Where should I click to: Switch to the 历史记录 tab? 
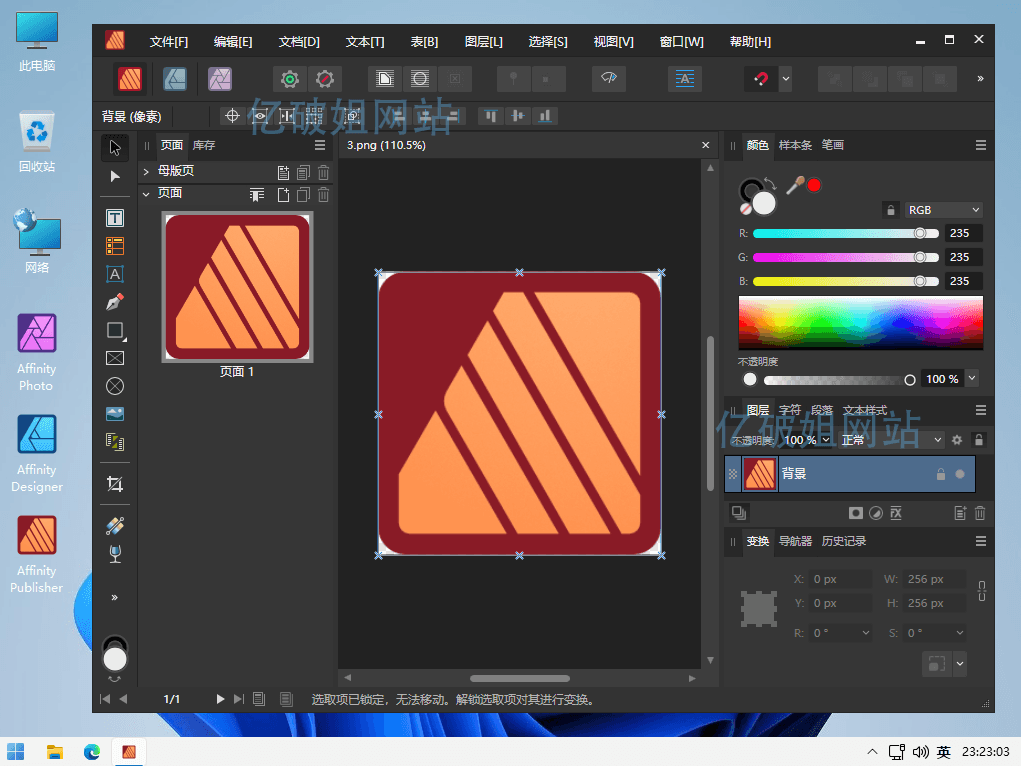point(844,541)
